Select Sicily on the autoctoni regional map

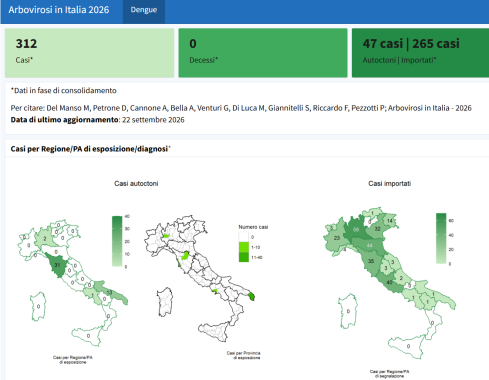point(88,335)
